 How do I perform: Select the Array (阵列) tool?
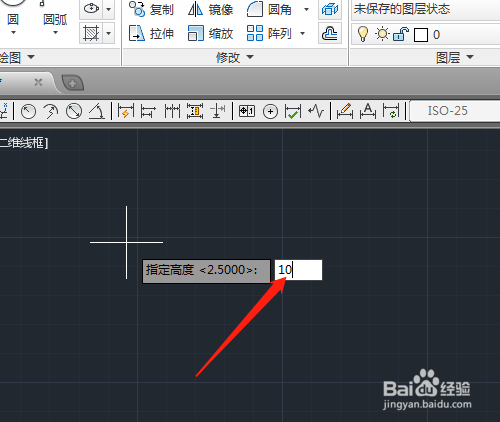[x=269, y=33]
